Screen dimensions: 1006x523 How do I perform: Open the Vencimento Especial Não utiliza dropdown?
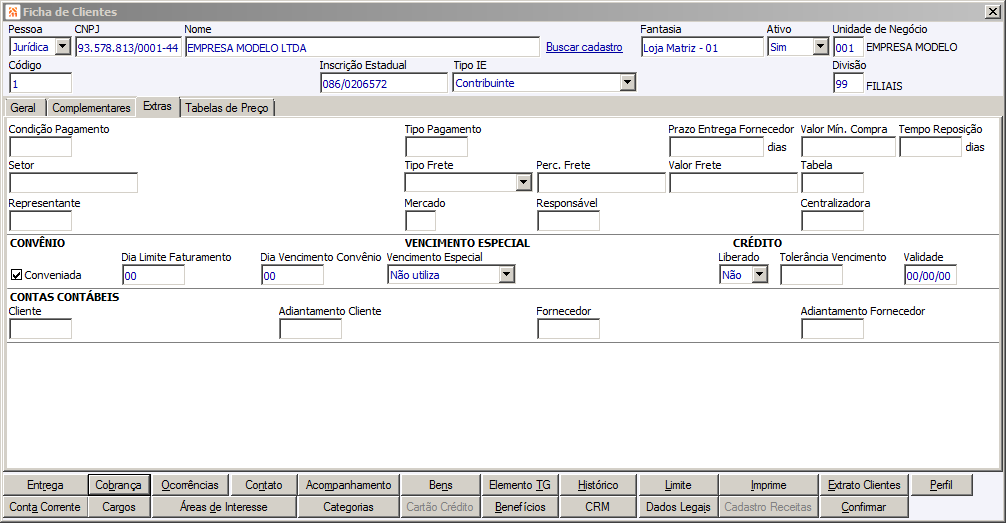[507, 275]
